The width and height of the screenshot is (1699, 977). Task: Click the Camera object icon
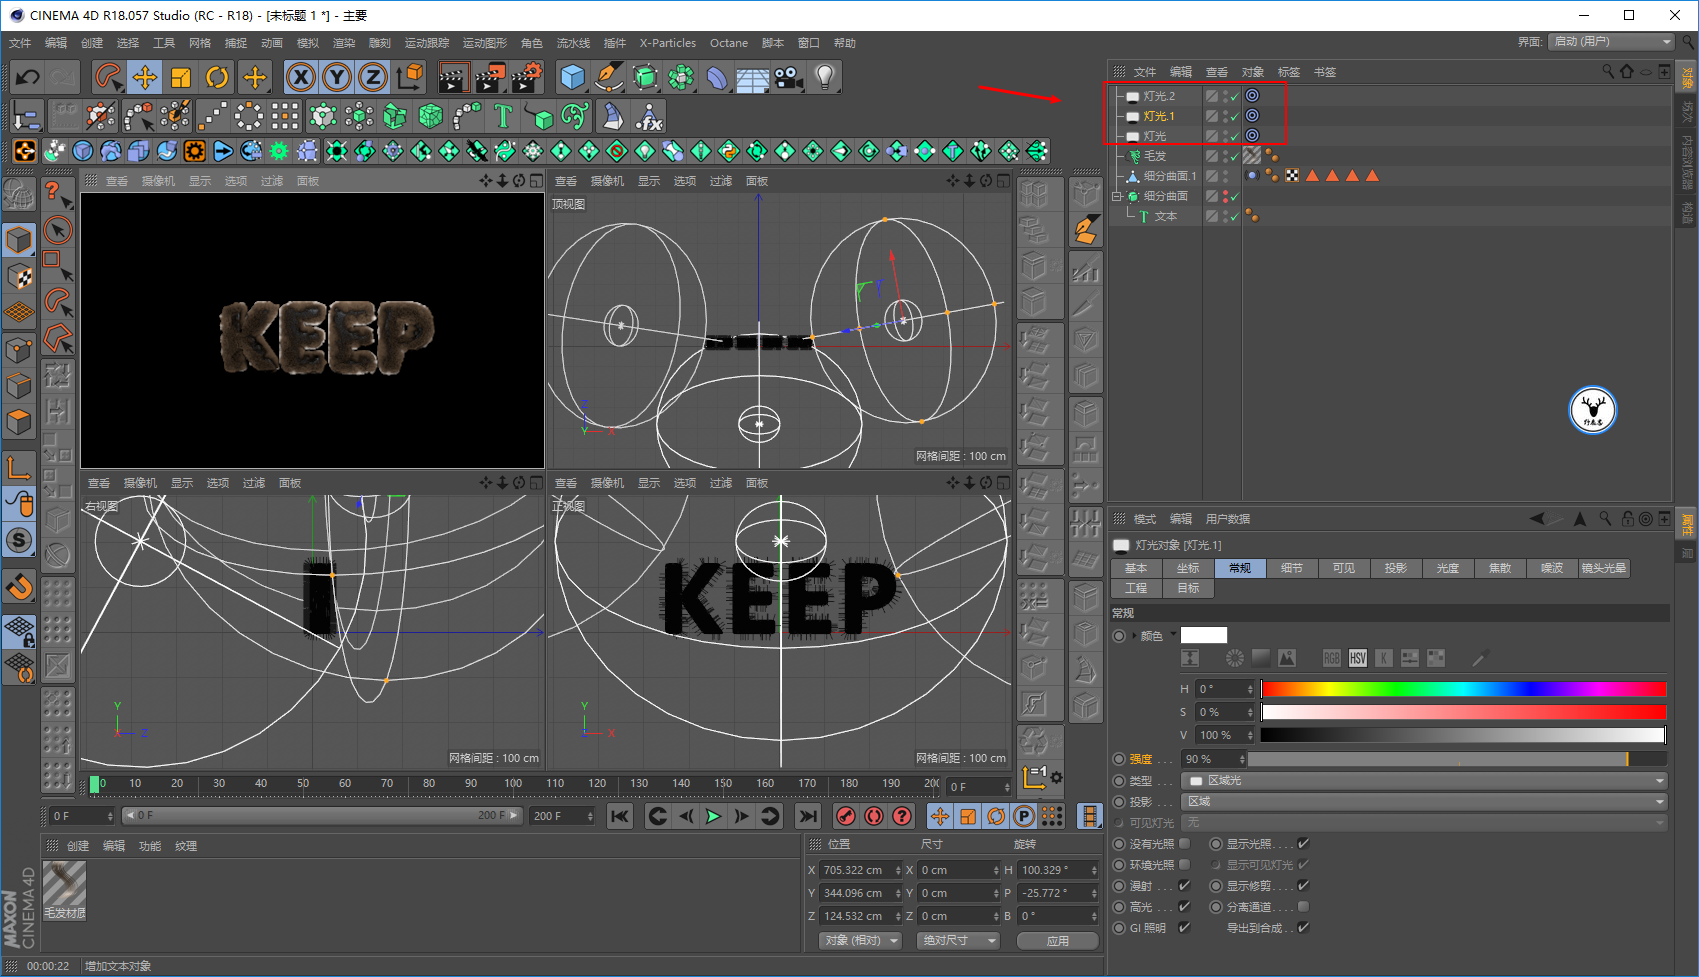[788, 77]
